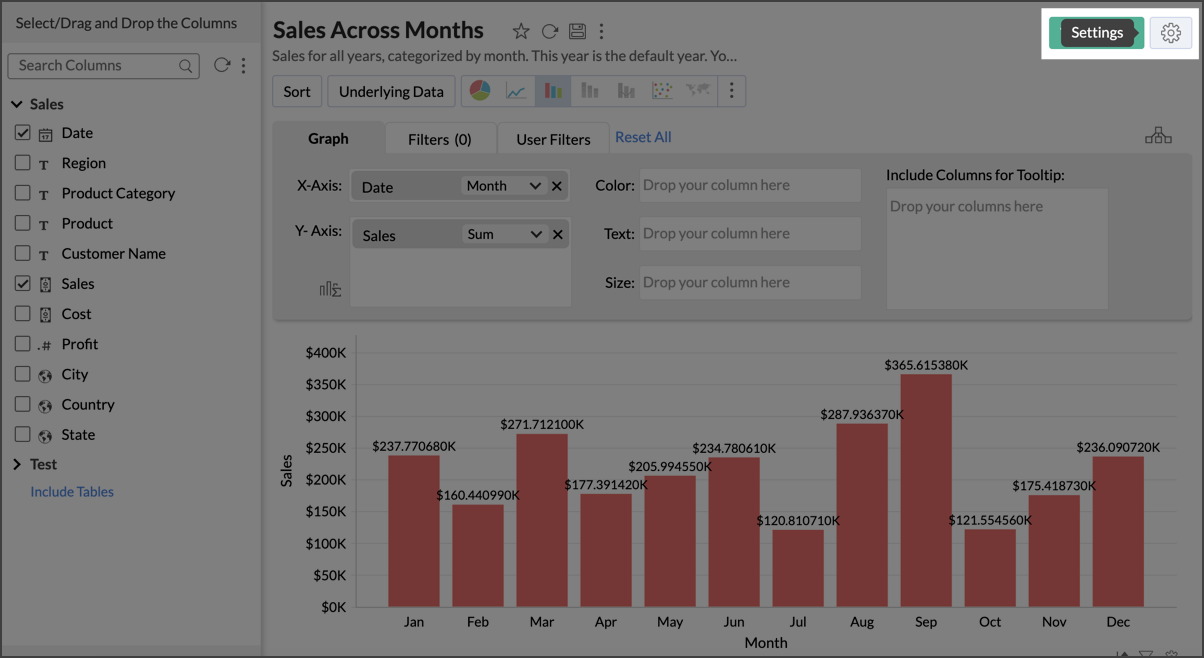Click the September sales bar
This screenshot has width=1204, height=658.
[x=926, y=490]
